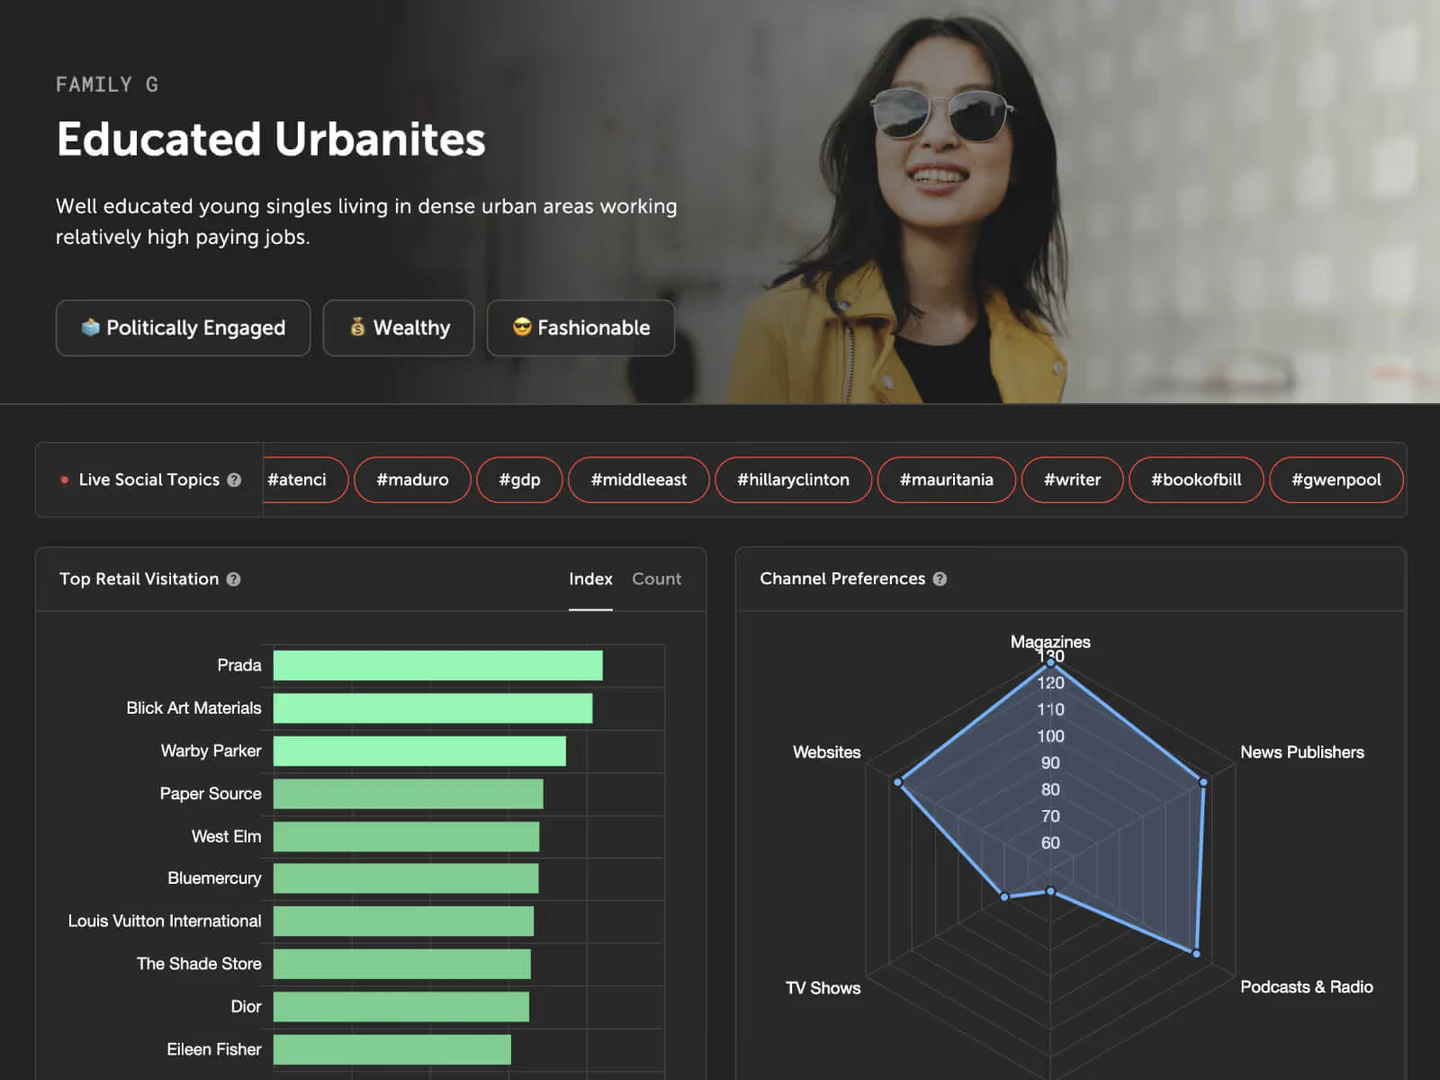Toggle the #writer topic filter
This screenshot has height=1080, width=1440.
(x=1072, y=479)
